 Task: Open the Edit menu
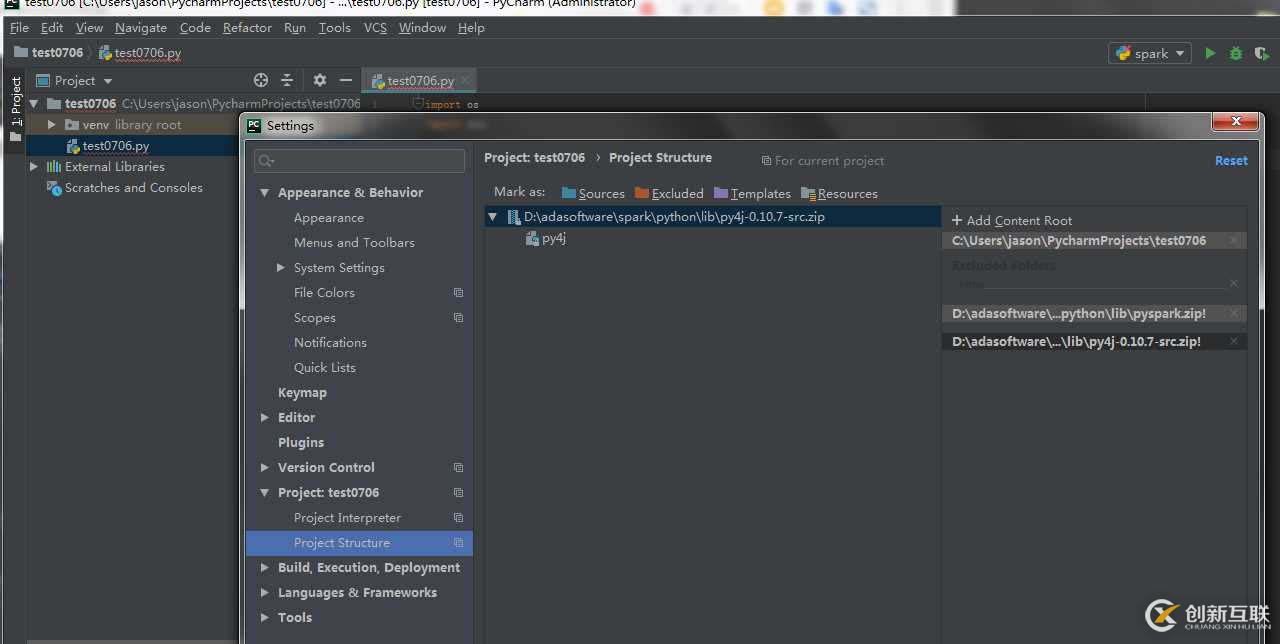(52, 28)
